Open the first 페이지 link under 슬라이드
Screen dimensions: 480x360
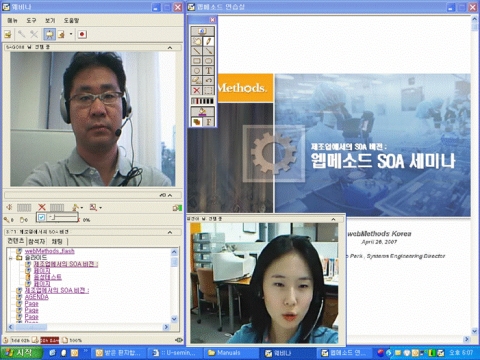pos(42,271)
